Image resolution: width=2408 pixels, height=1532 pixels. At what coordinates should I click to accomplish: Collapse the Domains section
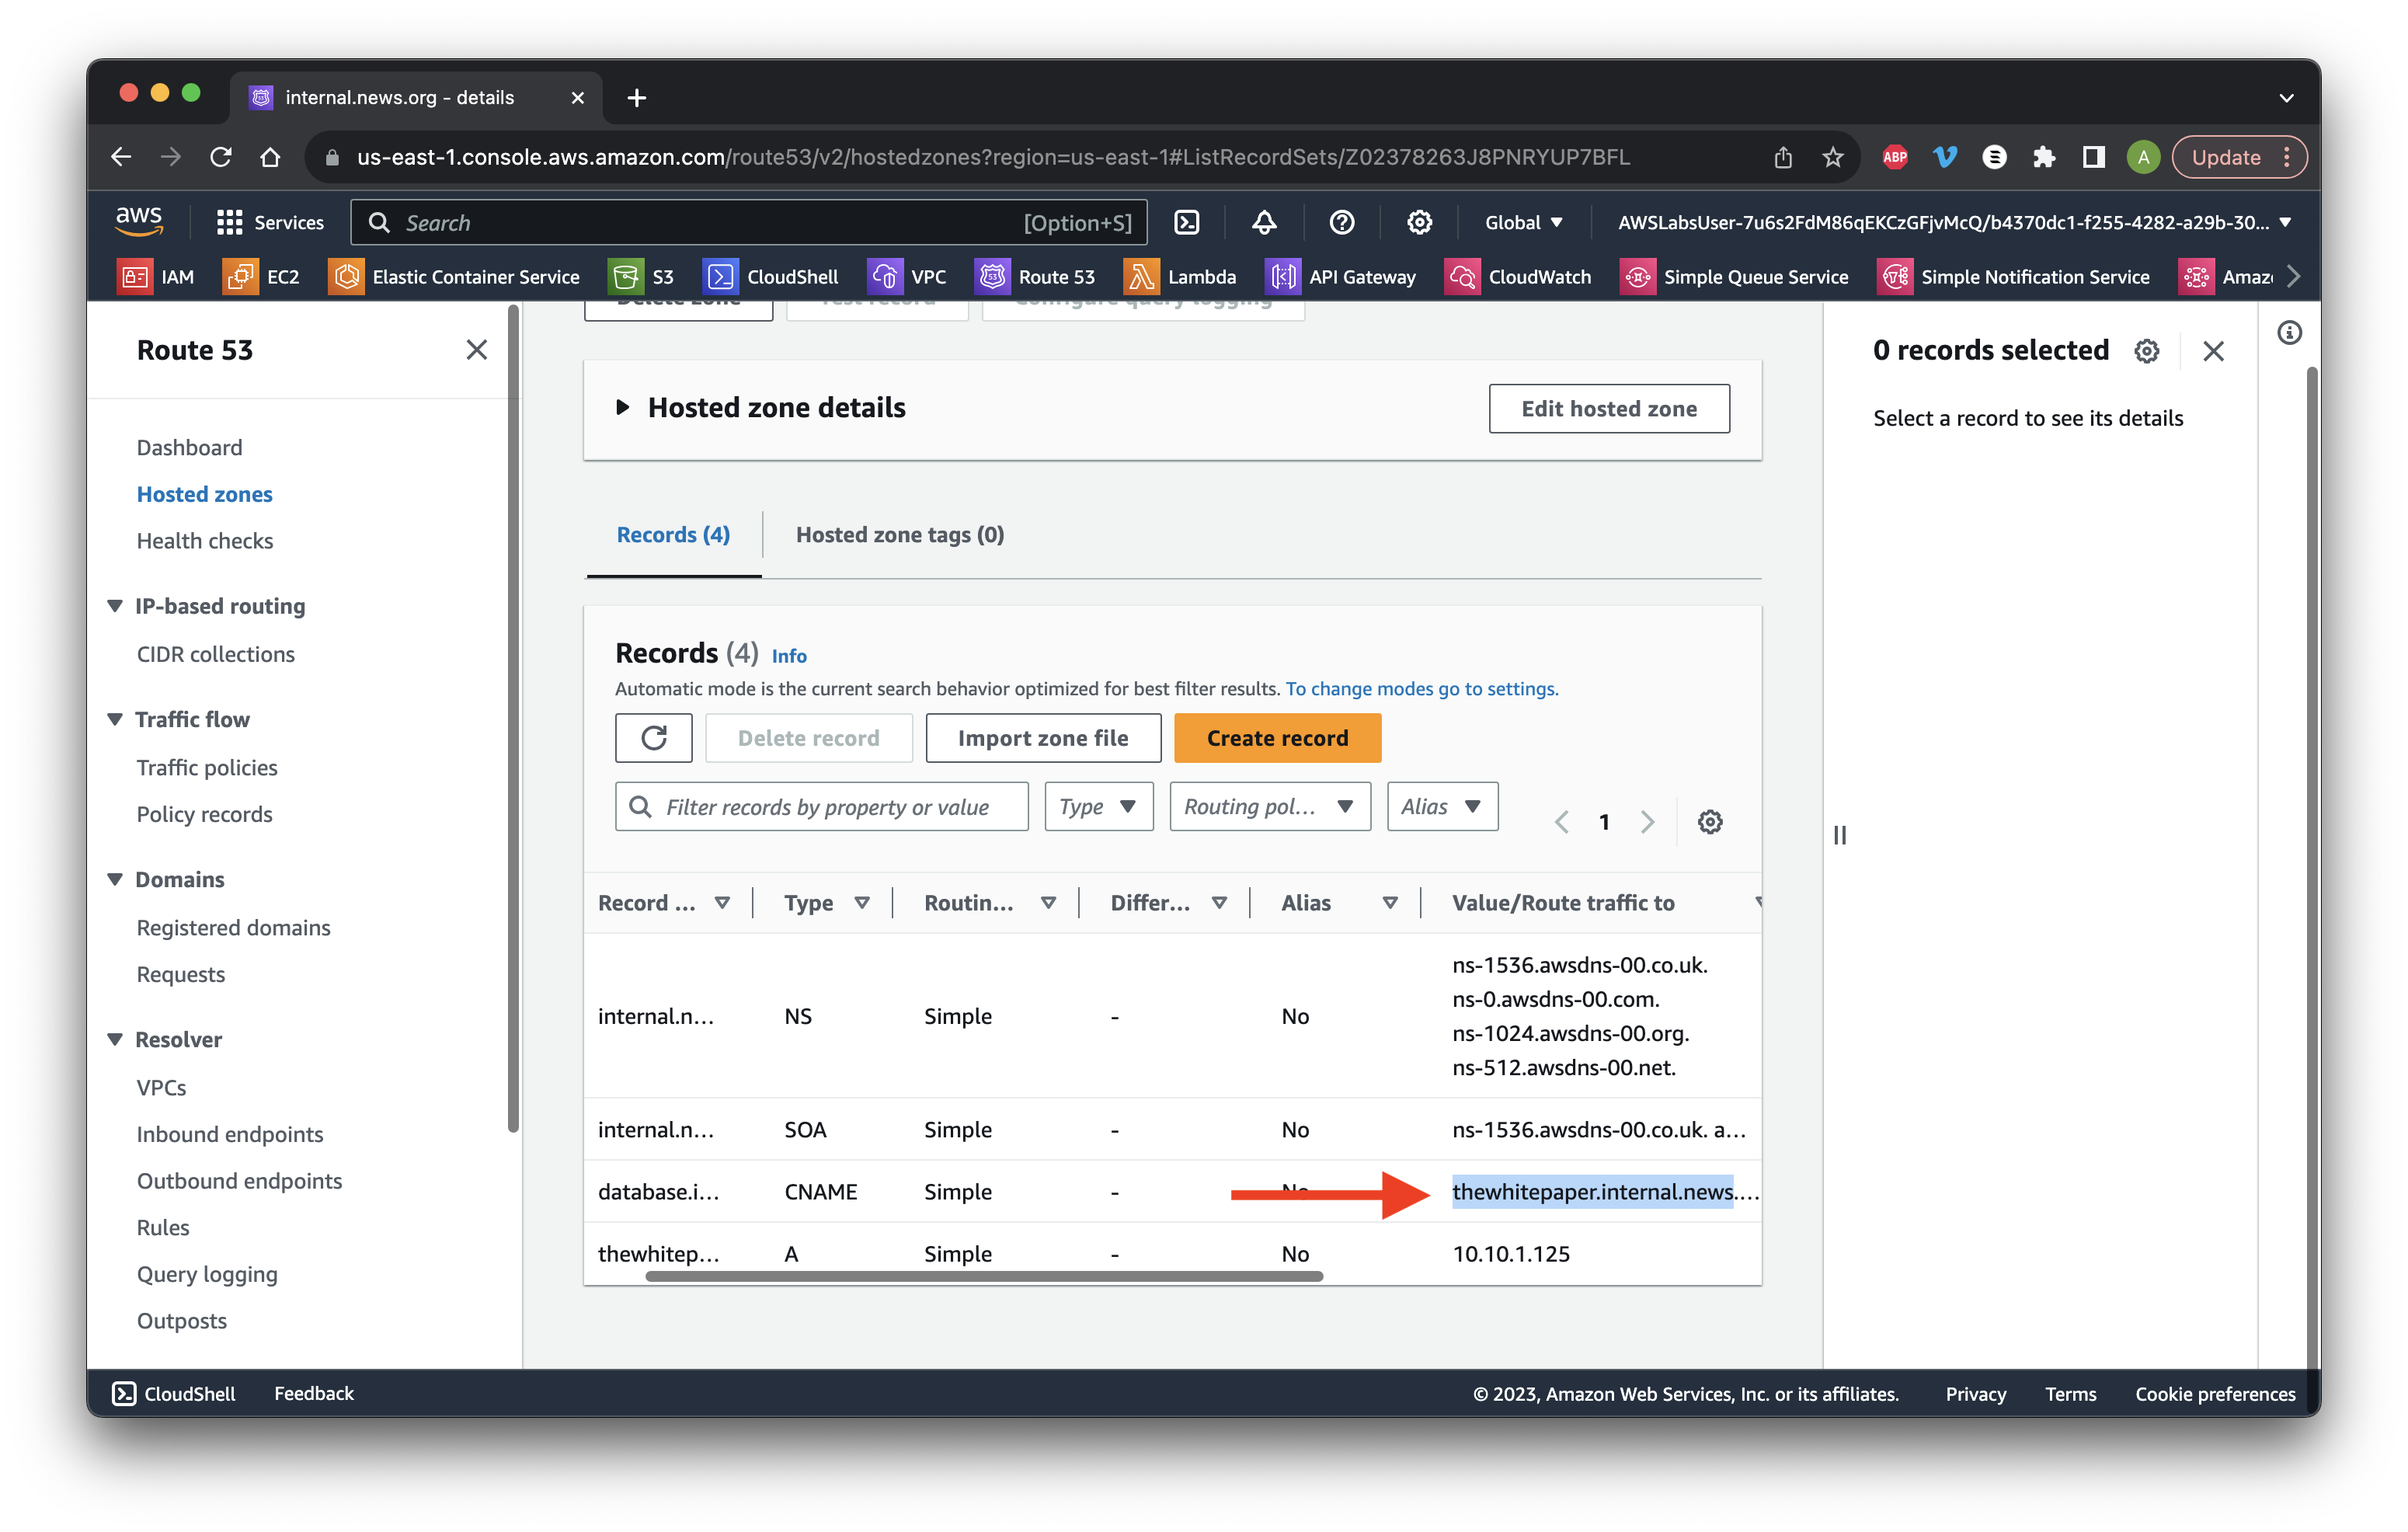116,879
